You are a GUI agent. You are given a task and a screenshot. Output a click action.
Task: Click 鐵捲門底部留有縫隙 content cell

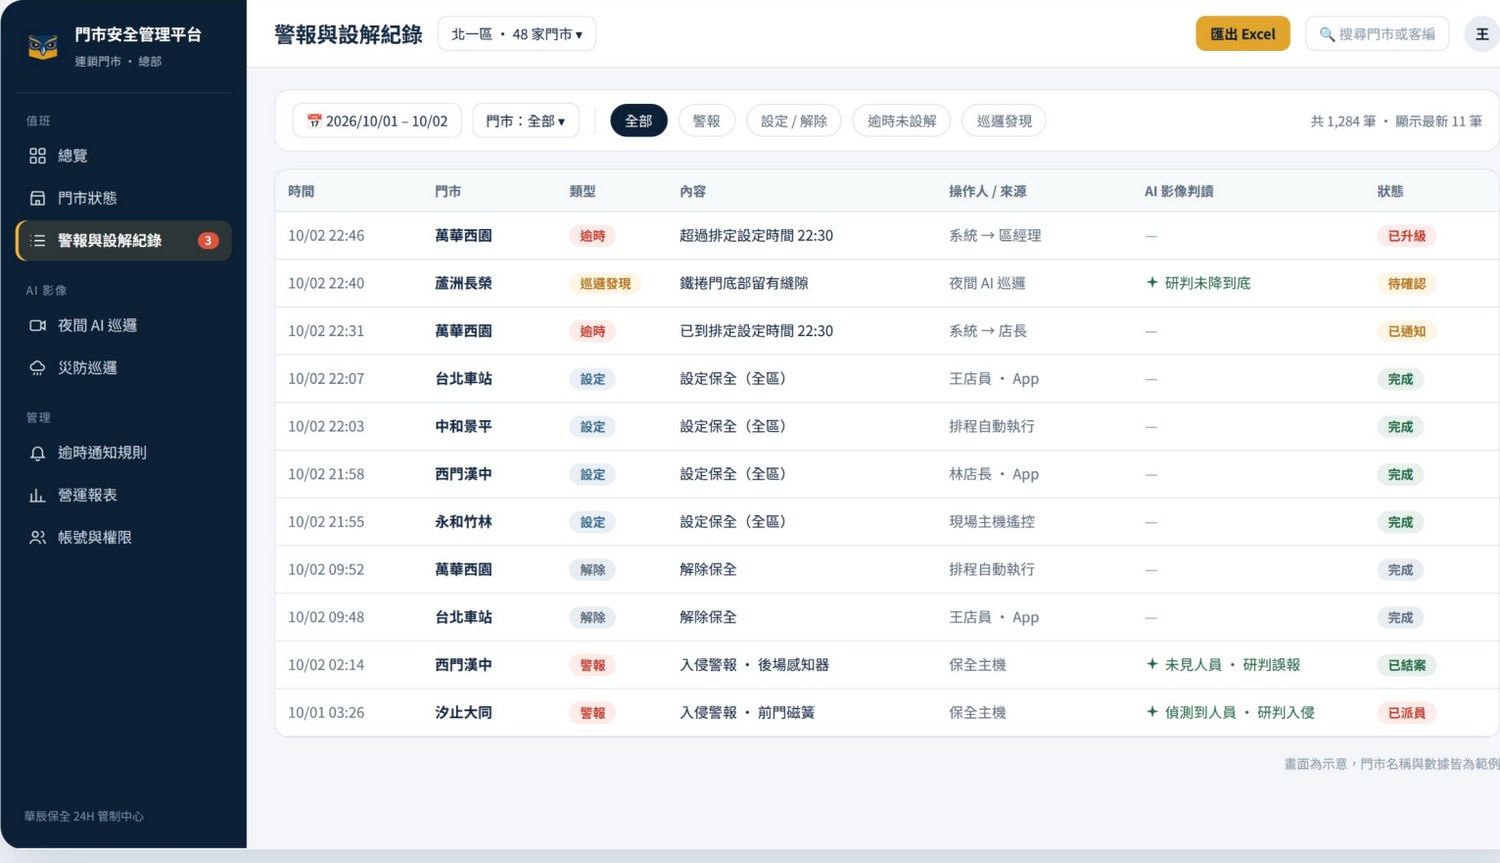pos(744,283)
